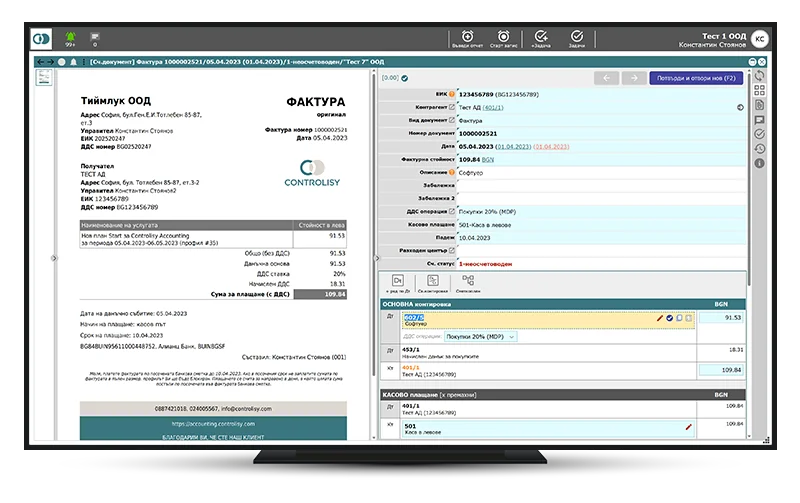The image size is (800, 503).
Task: Select the invoice page thumbnail
Action: 44,78
